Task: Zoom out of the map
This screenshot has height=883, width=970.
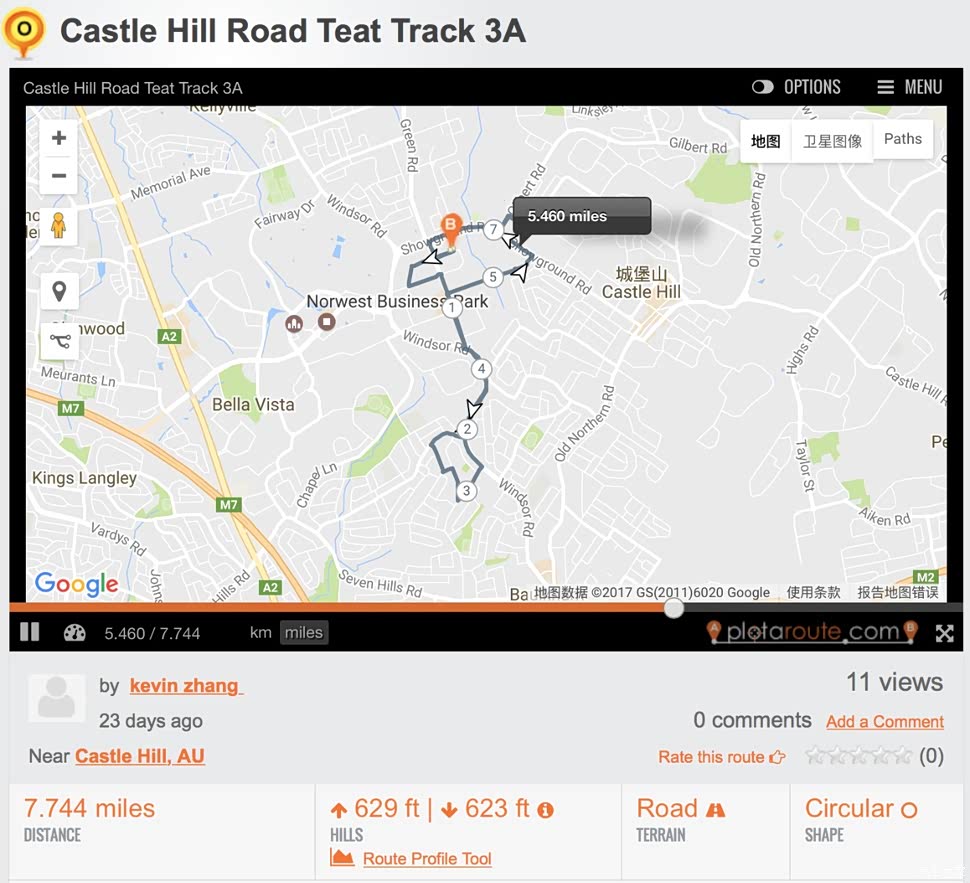Action: (x=59, y=177)
